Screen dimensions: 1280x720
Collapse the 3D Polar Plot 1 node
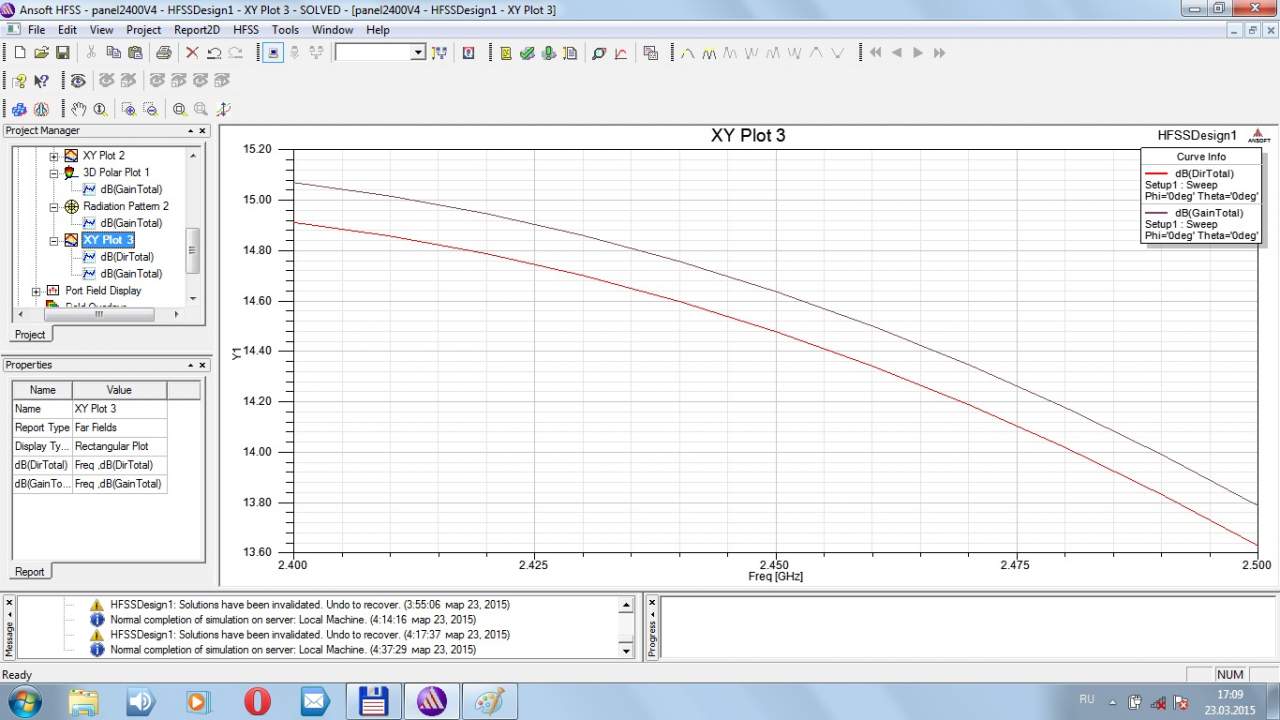(x=54, y=173)
